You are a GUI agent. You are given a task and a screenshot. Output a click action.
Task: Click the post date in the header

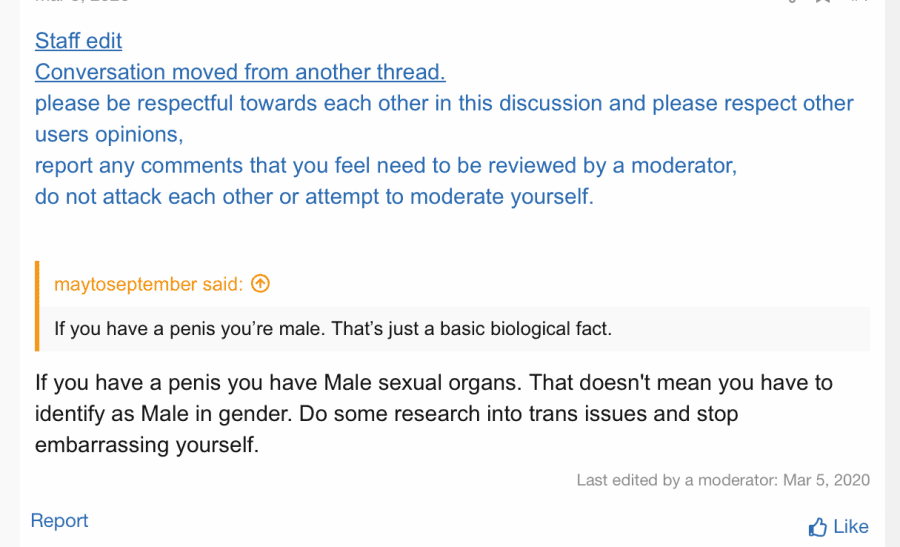pyautogui.click(x=82, y=2)
